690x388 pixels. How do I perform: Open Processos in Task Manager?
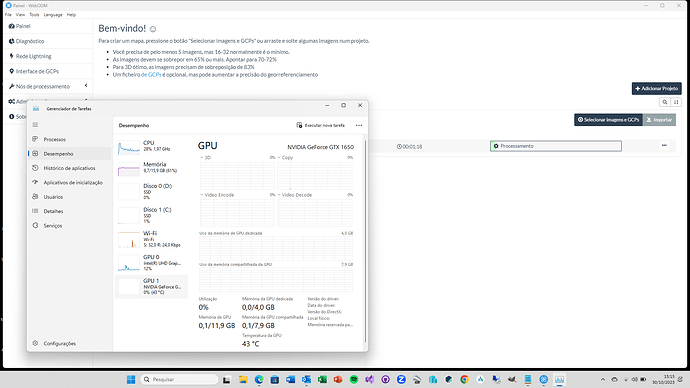pyautogui.click(x=69, y=139)
